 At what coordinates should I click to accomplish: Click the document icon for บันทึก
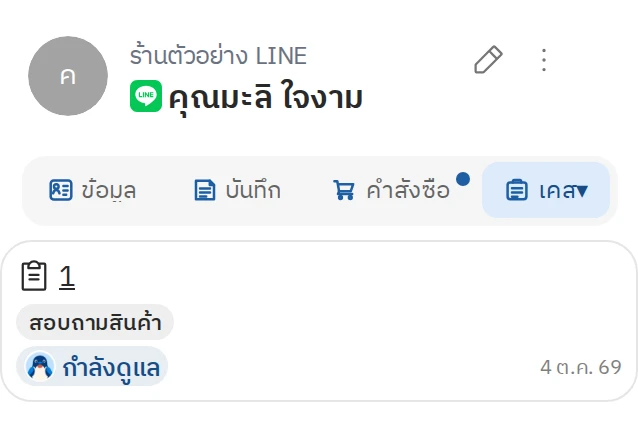[205, 190]
